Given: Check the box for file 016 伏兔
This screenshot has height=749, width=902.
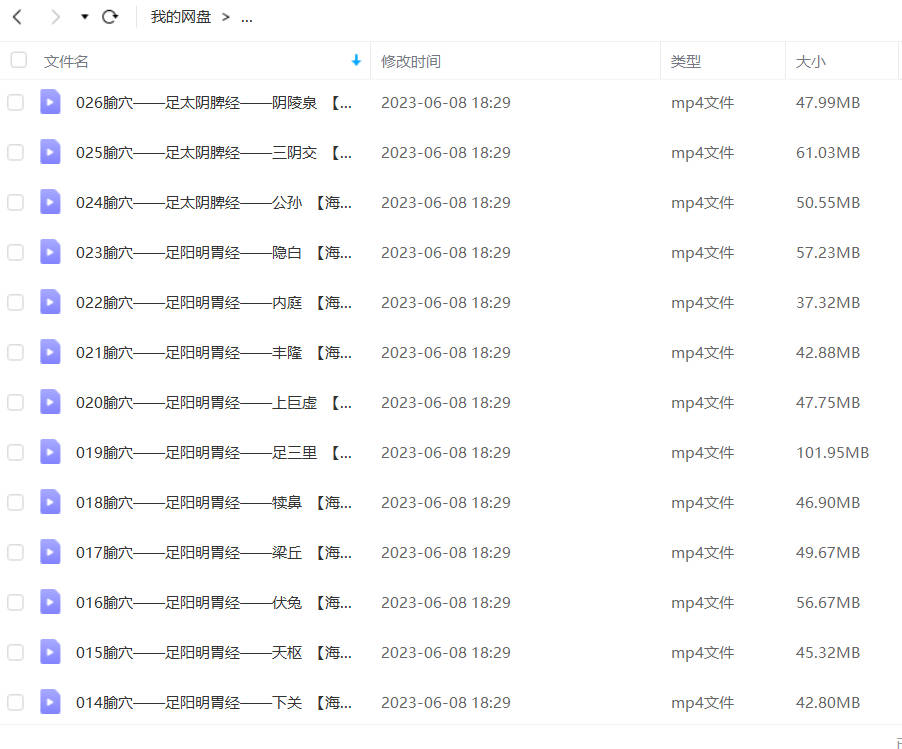Looking at the screenshot, I should click(16, 603).
